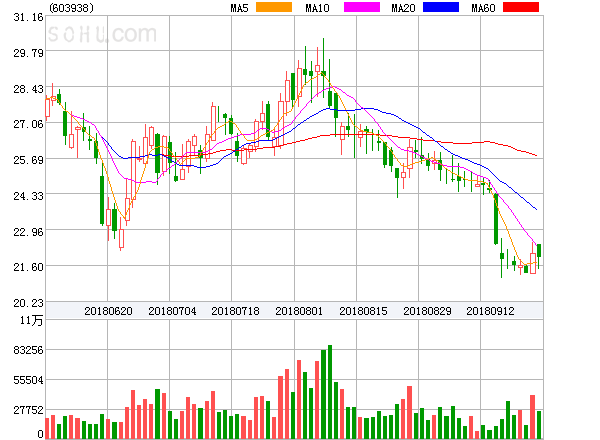
Task: Click the tallest green volume bar
Action: click(x=330, y=392)
